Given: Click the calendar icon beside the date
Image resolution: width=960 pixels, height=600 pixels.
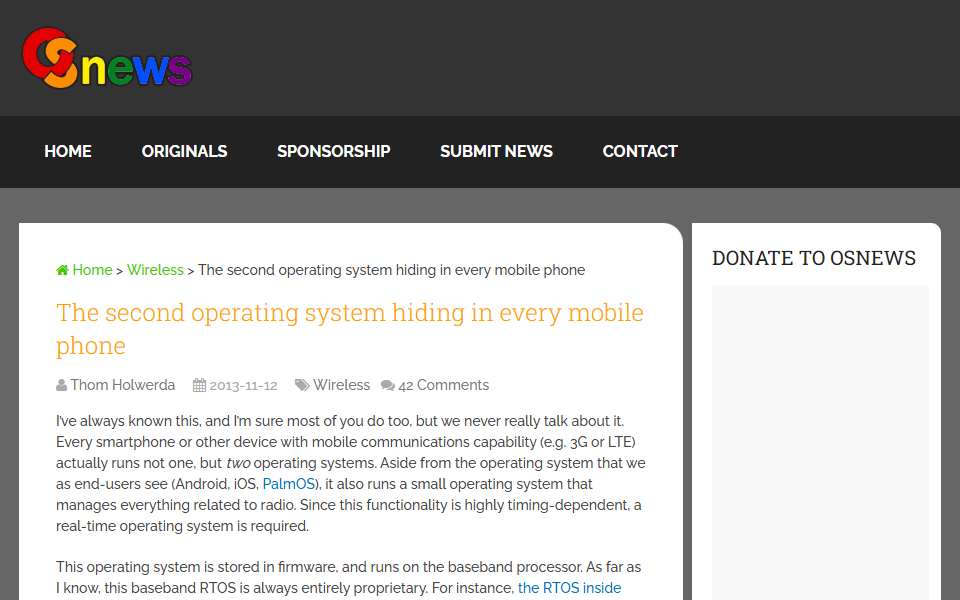Looking at the screenshot, I should pyautogui.click(x=200, y=385).
